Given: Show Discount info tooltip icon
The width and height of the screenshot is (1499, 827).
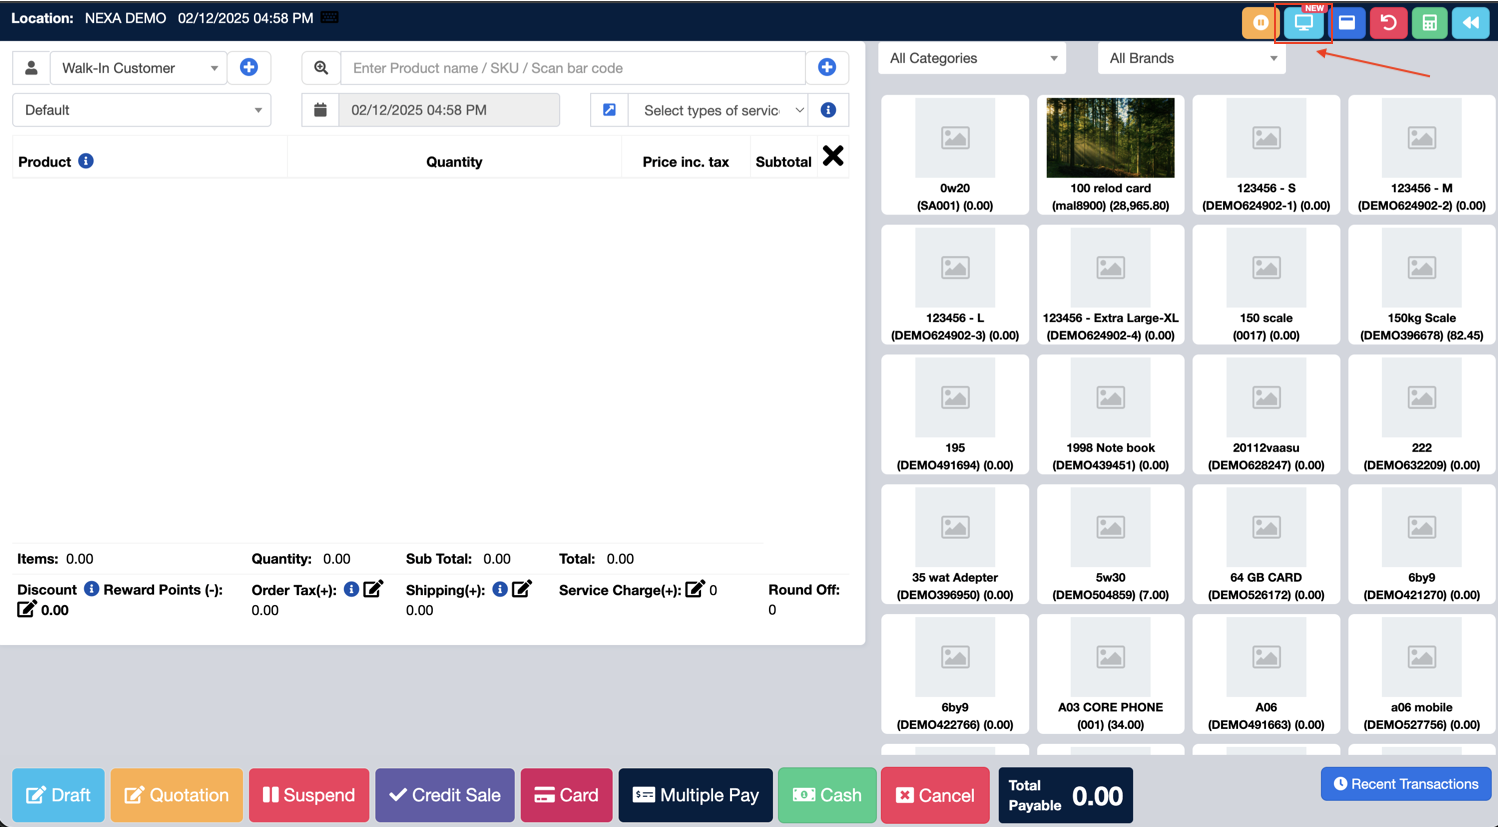Looking at the screenshot, I should click(x=91, y=589).
